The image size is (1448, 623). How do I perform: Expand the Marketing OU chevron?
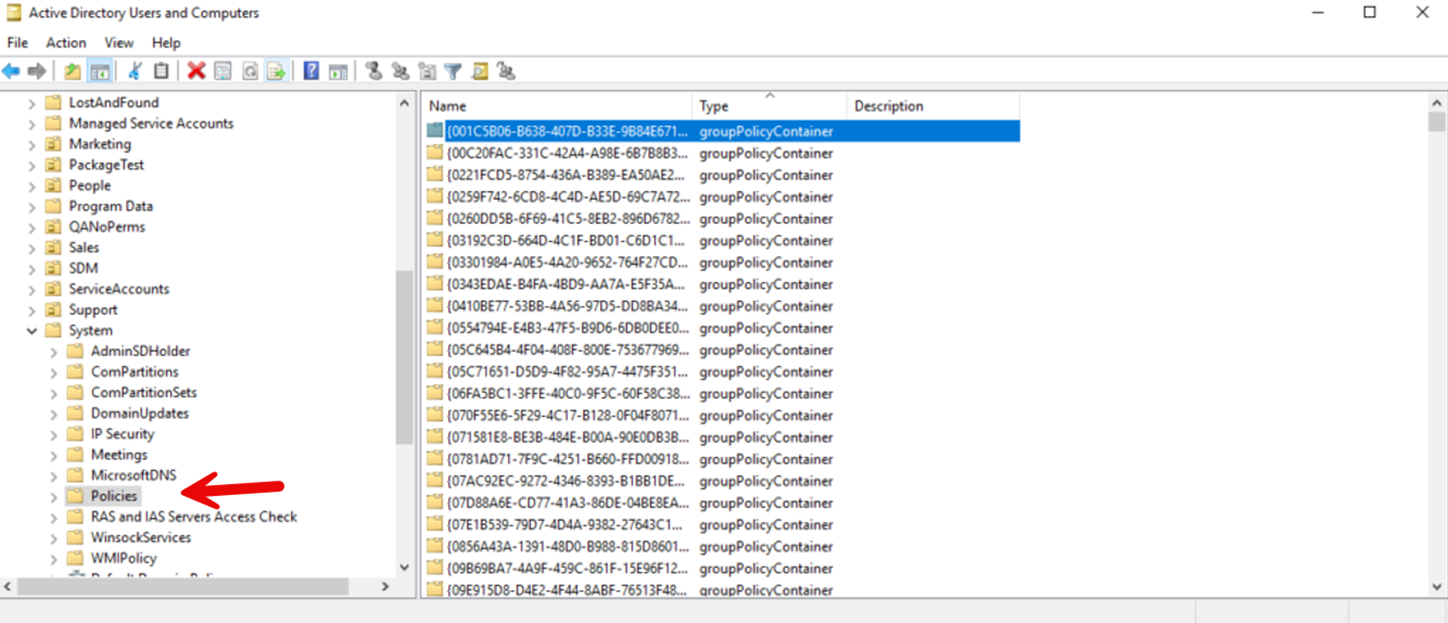(x=31, y=143)
